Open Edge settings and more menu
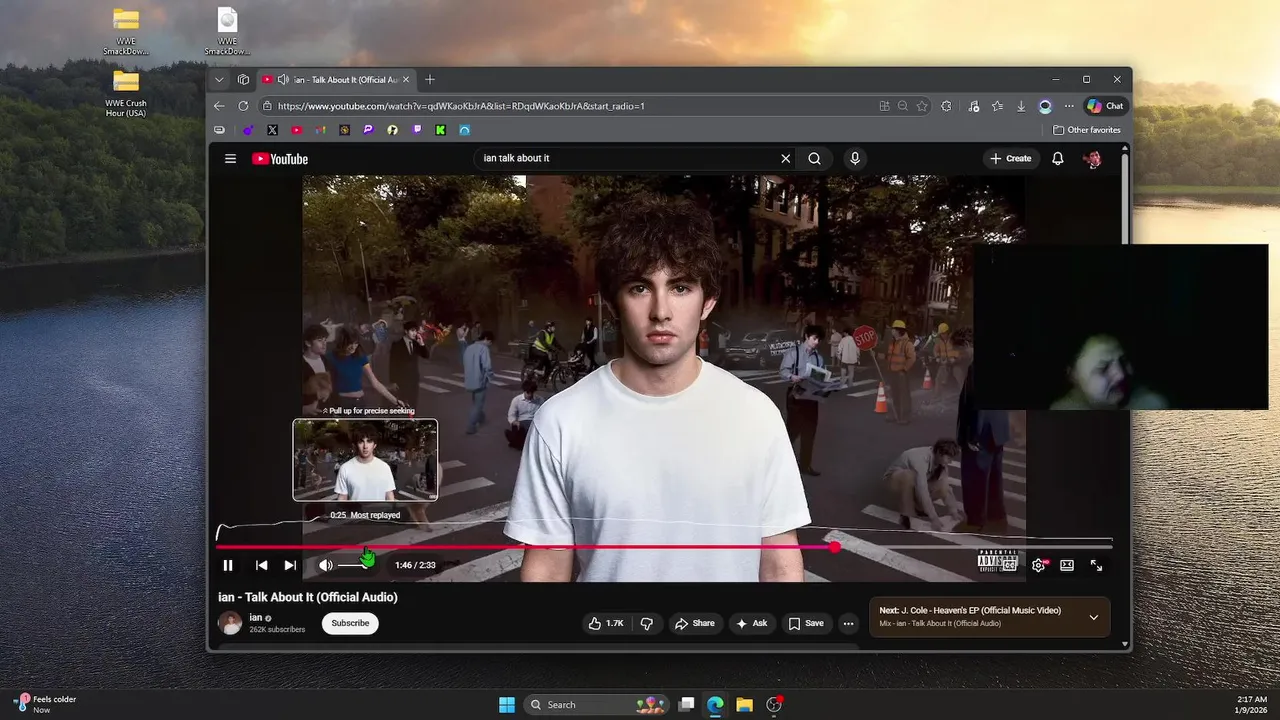This screenshot has width=1280, height=720. [x=1069, y=106]
